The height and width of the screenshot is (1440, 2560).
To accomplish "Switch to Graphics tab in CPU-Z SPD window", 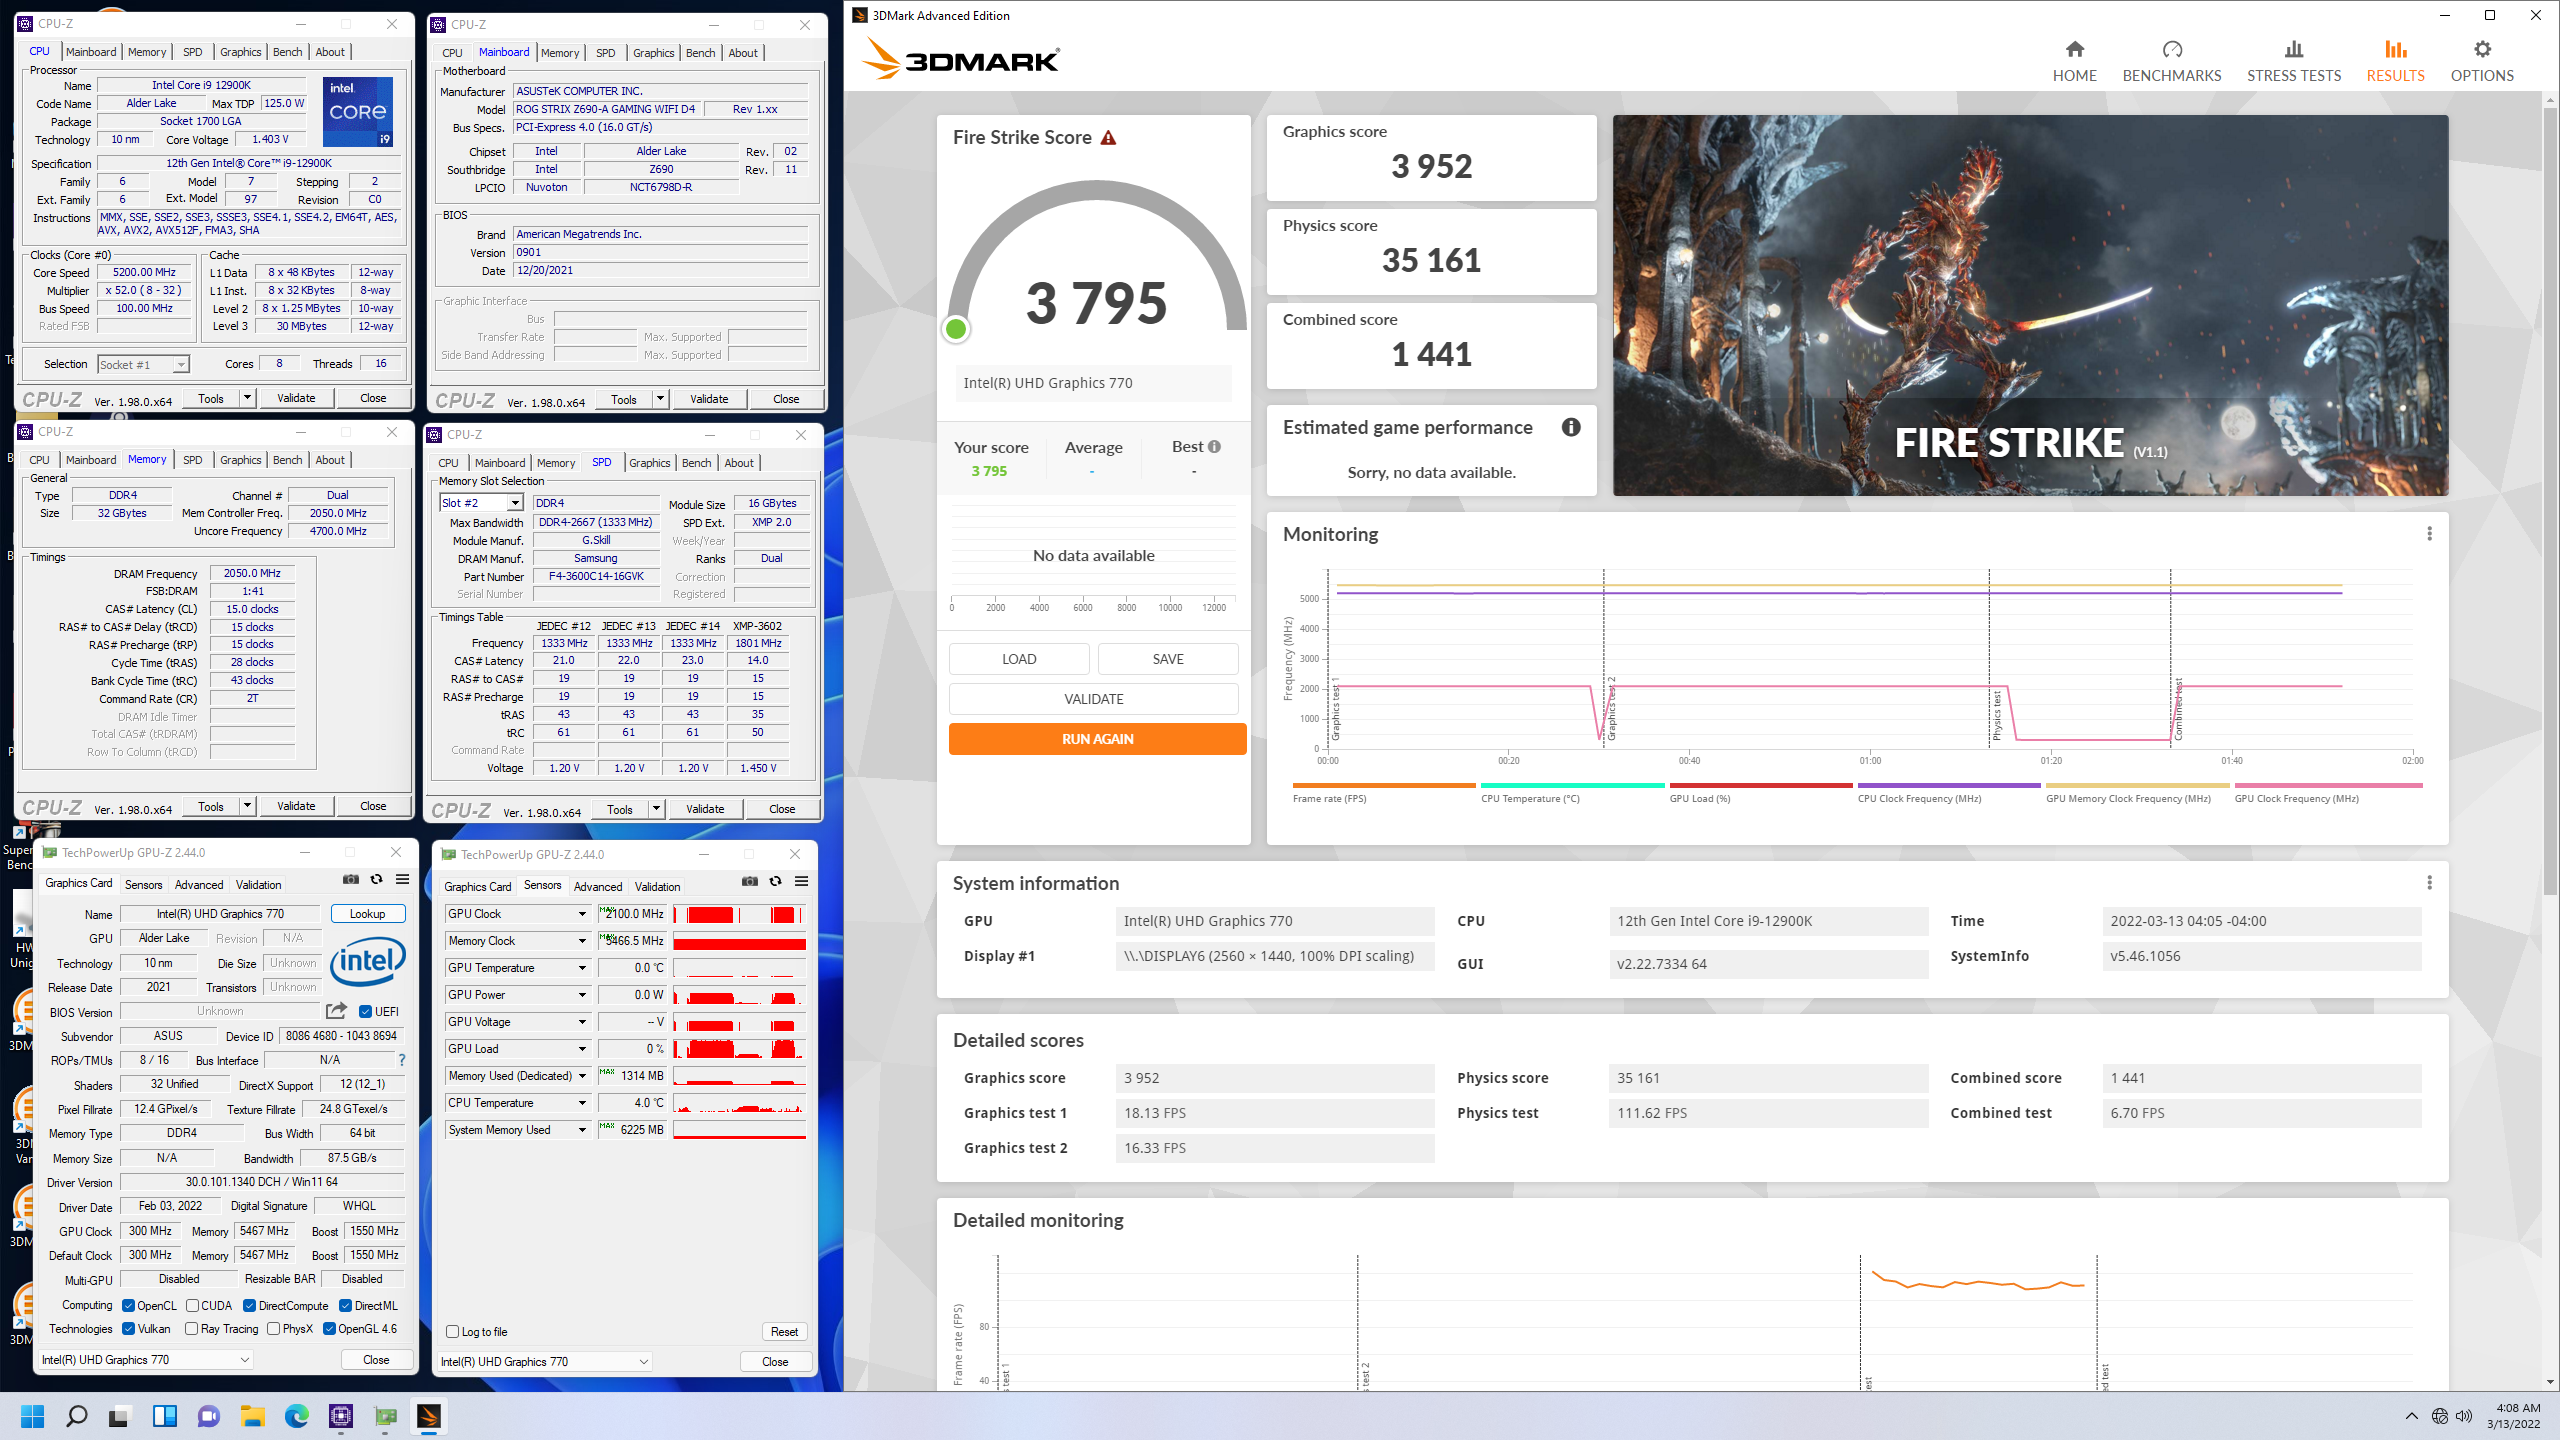I will pyautogui.click(x=650, y=463).
